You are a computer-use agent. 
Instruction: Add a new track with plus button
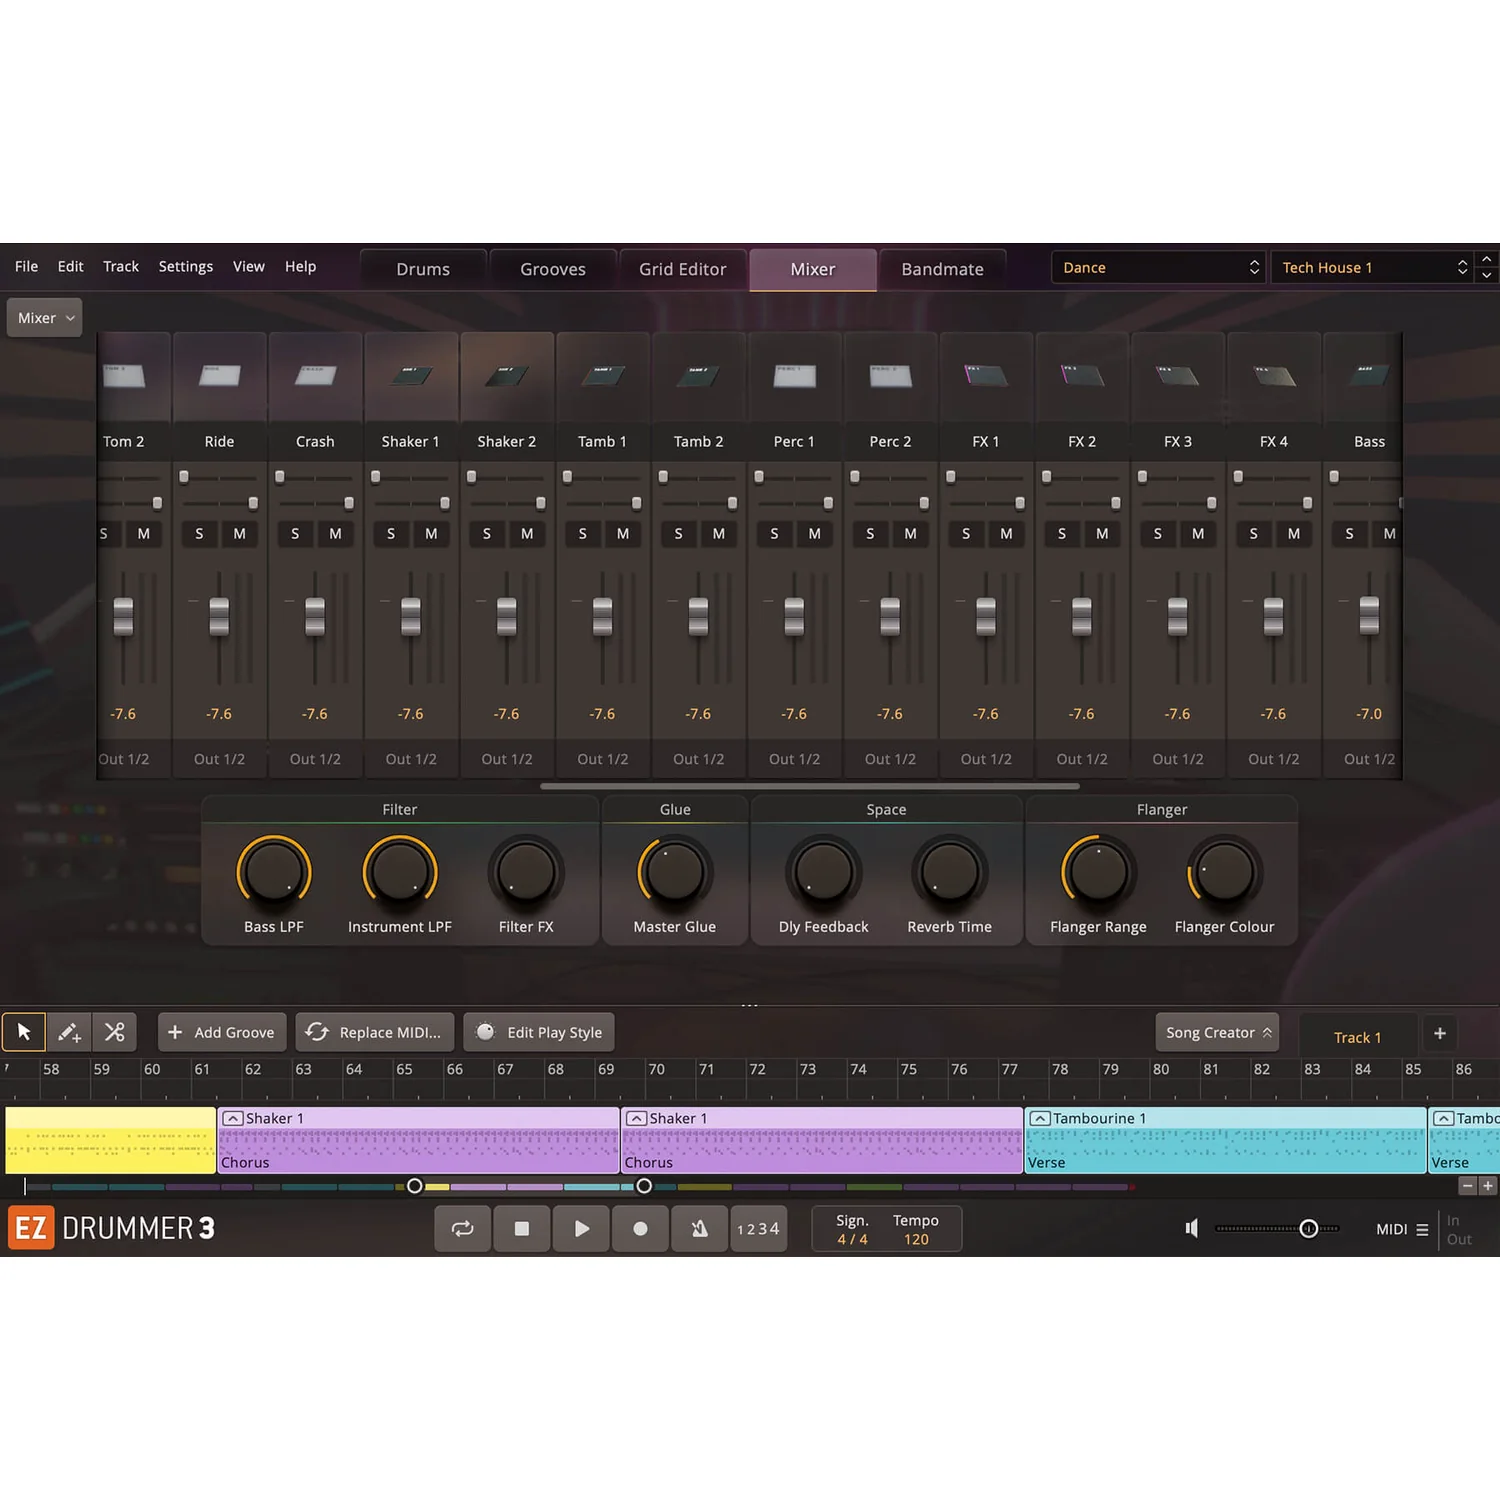click(1440, 1033)
